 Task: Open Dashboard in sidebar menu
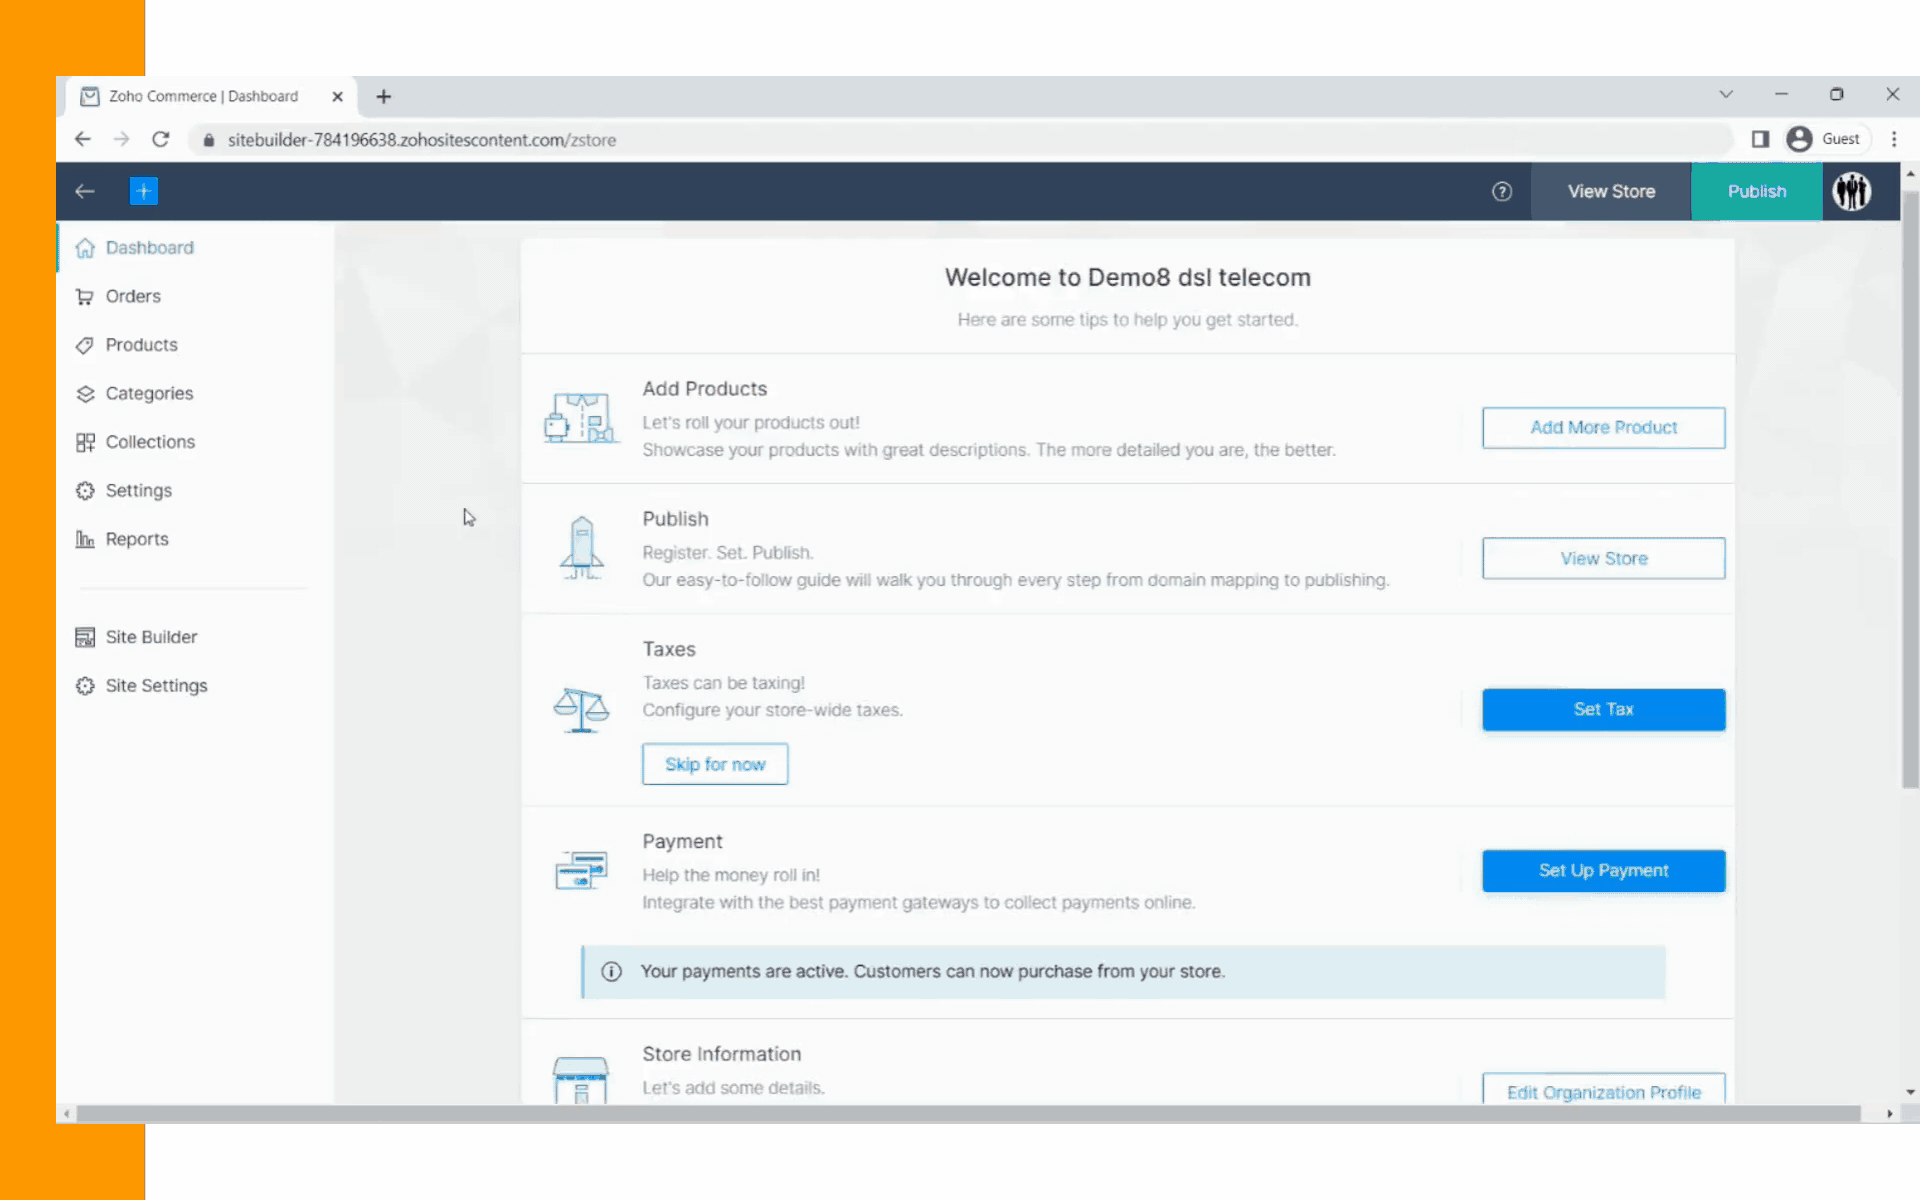[150, 248]
